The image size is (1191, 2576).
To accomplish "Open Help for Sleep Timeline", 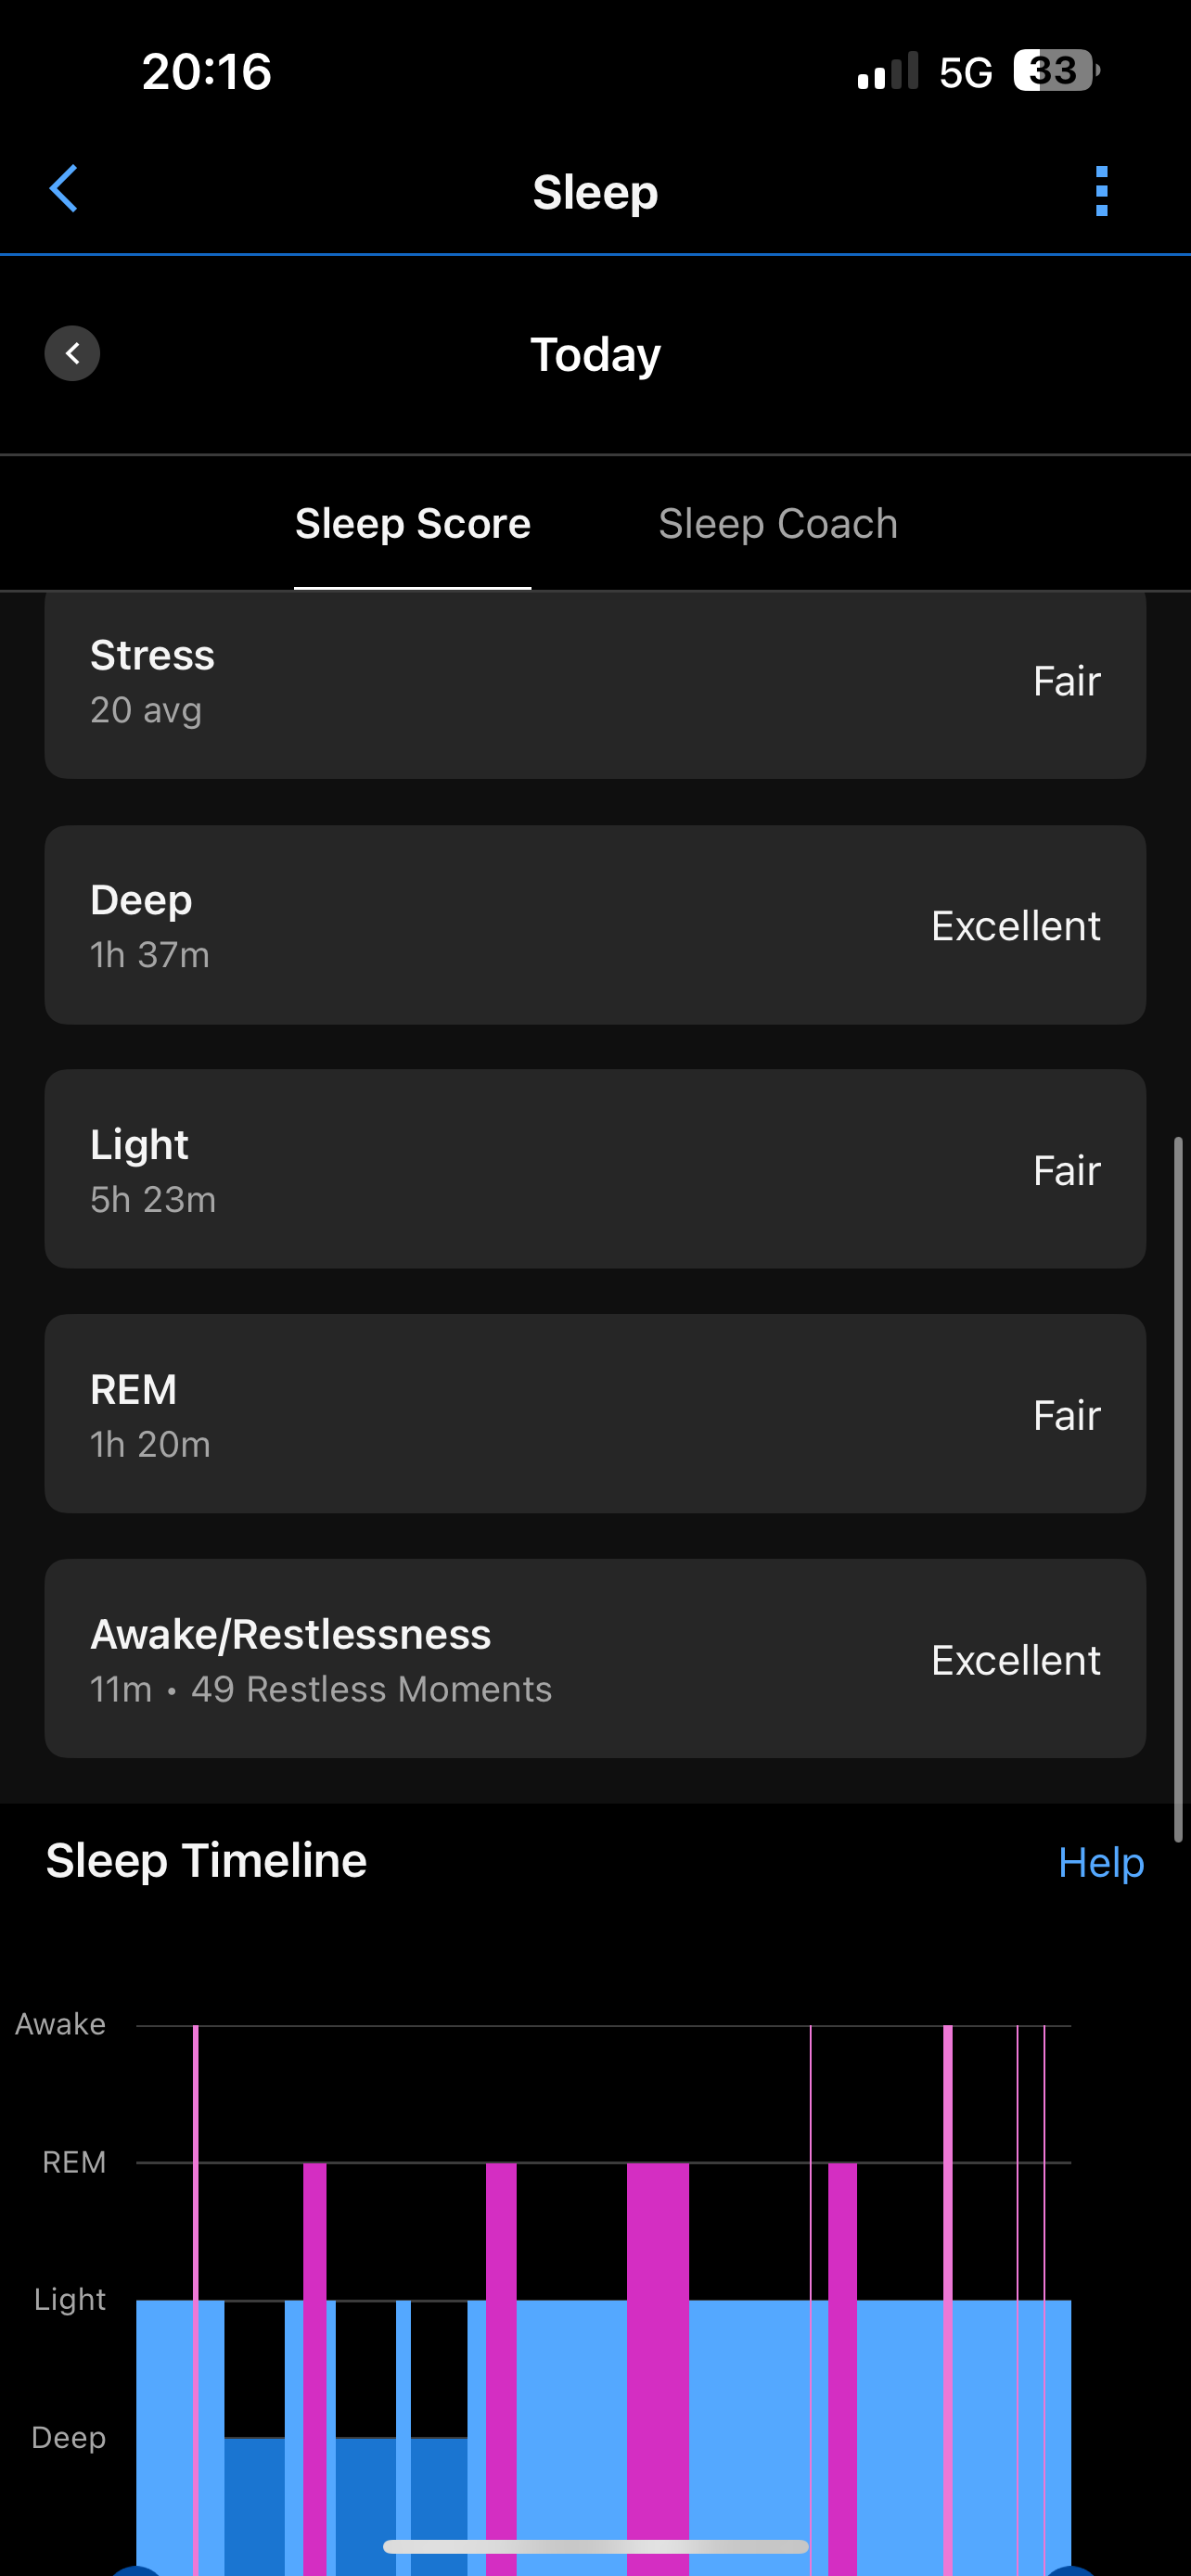I will pyautogui.click(x=1100, y=1862).
